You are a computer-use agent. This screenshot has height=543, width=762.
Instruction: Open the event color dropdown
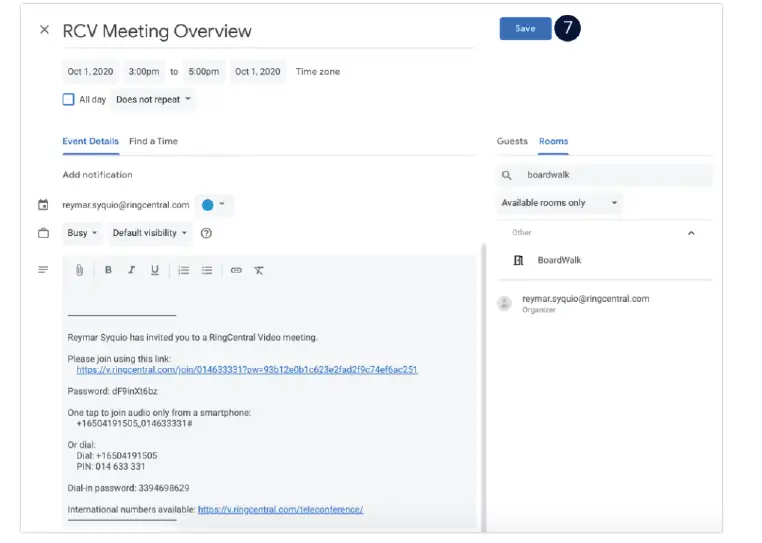click(214, 205)
